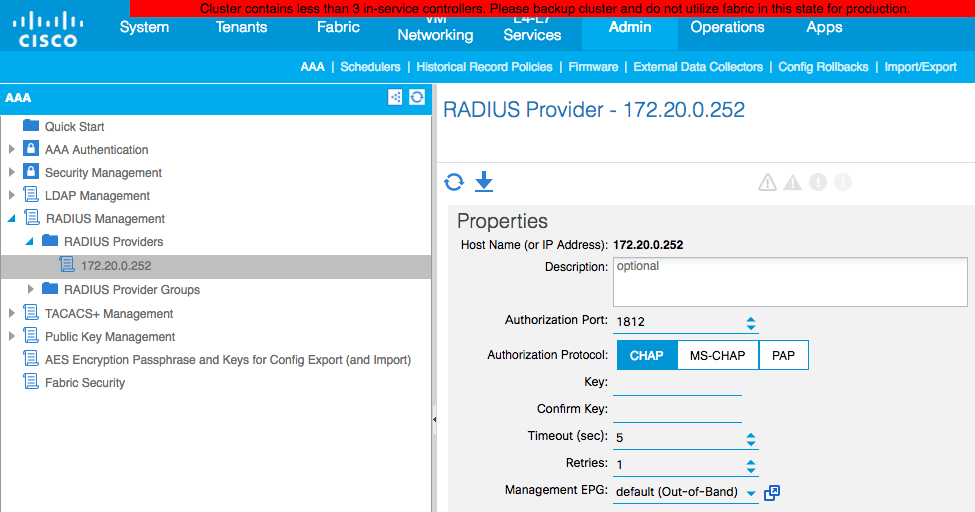
Task: Collapse the RADIUS Providers folder
Action: [29, 241]
